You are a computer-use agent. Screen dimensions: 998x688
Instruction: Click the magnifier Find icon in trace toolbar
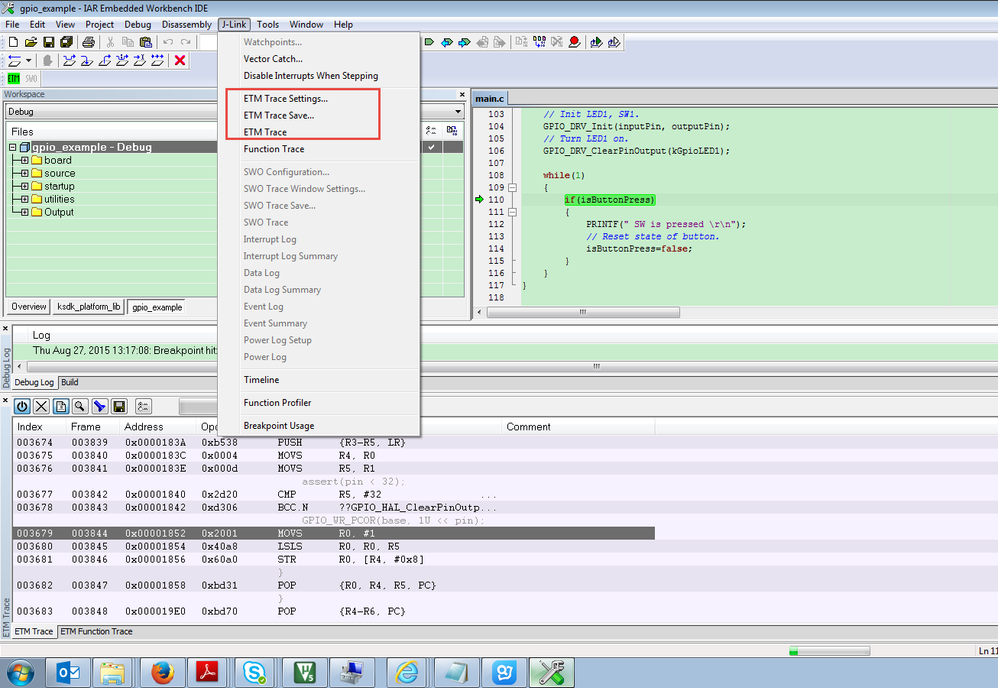coord(80,406)
